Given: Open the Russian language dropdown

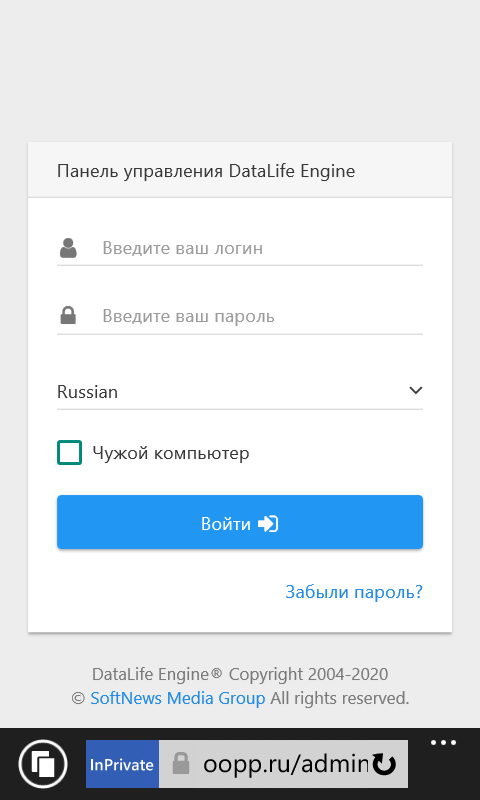Looking at the screenshot, I should click(x=240, y=392).
